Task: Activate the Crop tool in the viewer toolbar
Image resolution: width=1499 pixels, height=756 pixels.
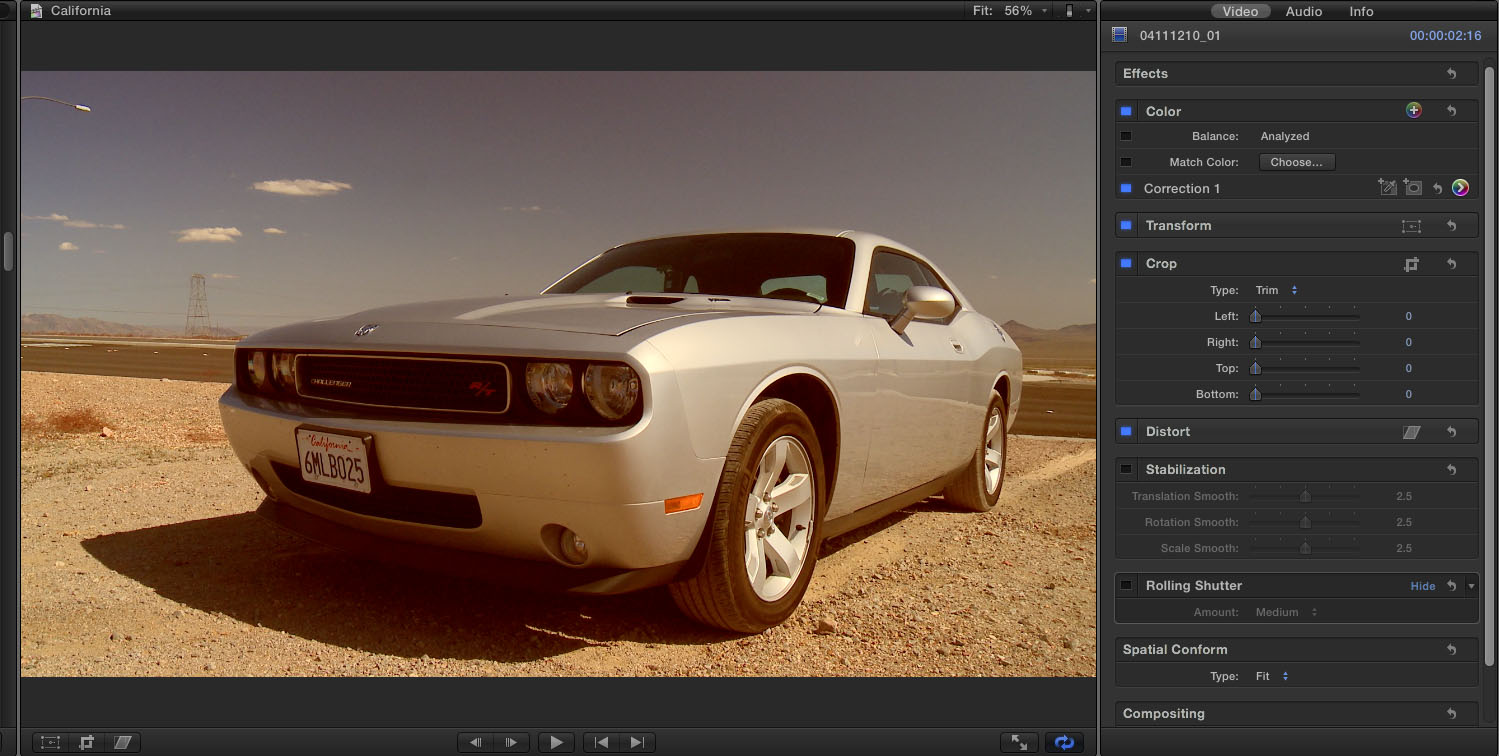Action: pyautogui.click(x=87, y=742)
